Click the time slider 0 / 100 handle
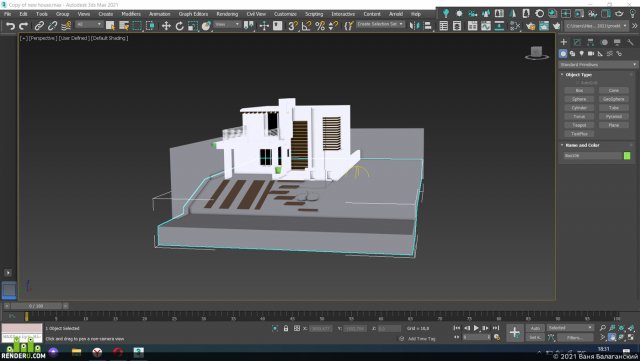This screenshot has height=361, width=640. 36,306
